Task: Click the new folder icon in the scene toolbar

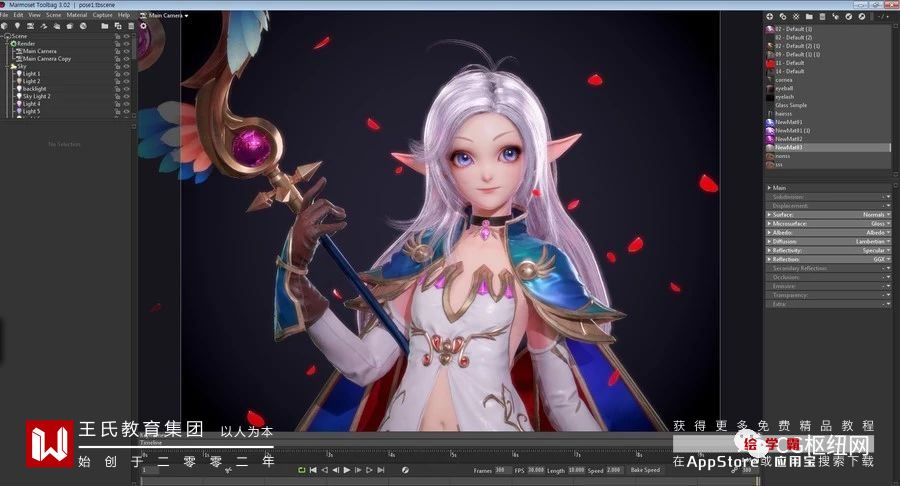Action: (x=104, y=26)
